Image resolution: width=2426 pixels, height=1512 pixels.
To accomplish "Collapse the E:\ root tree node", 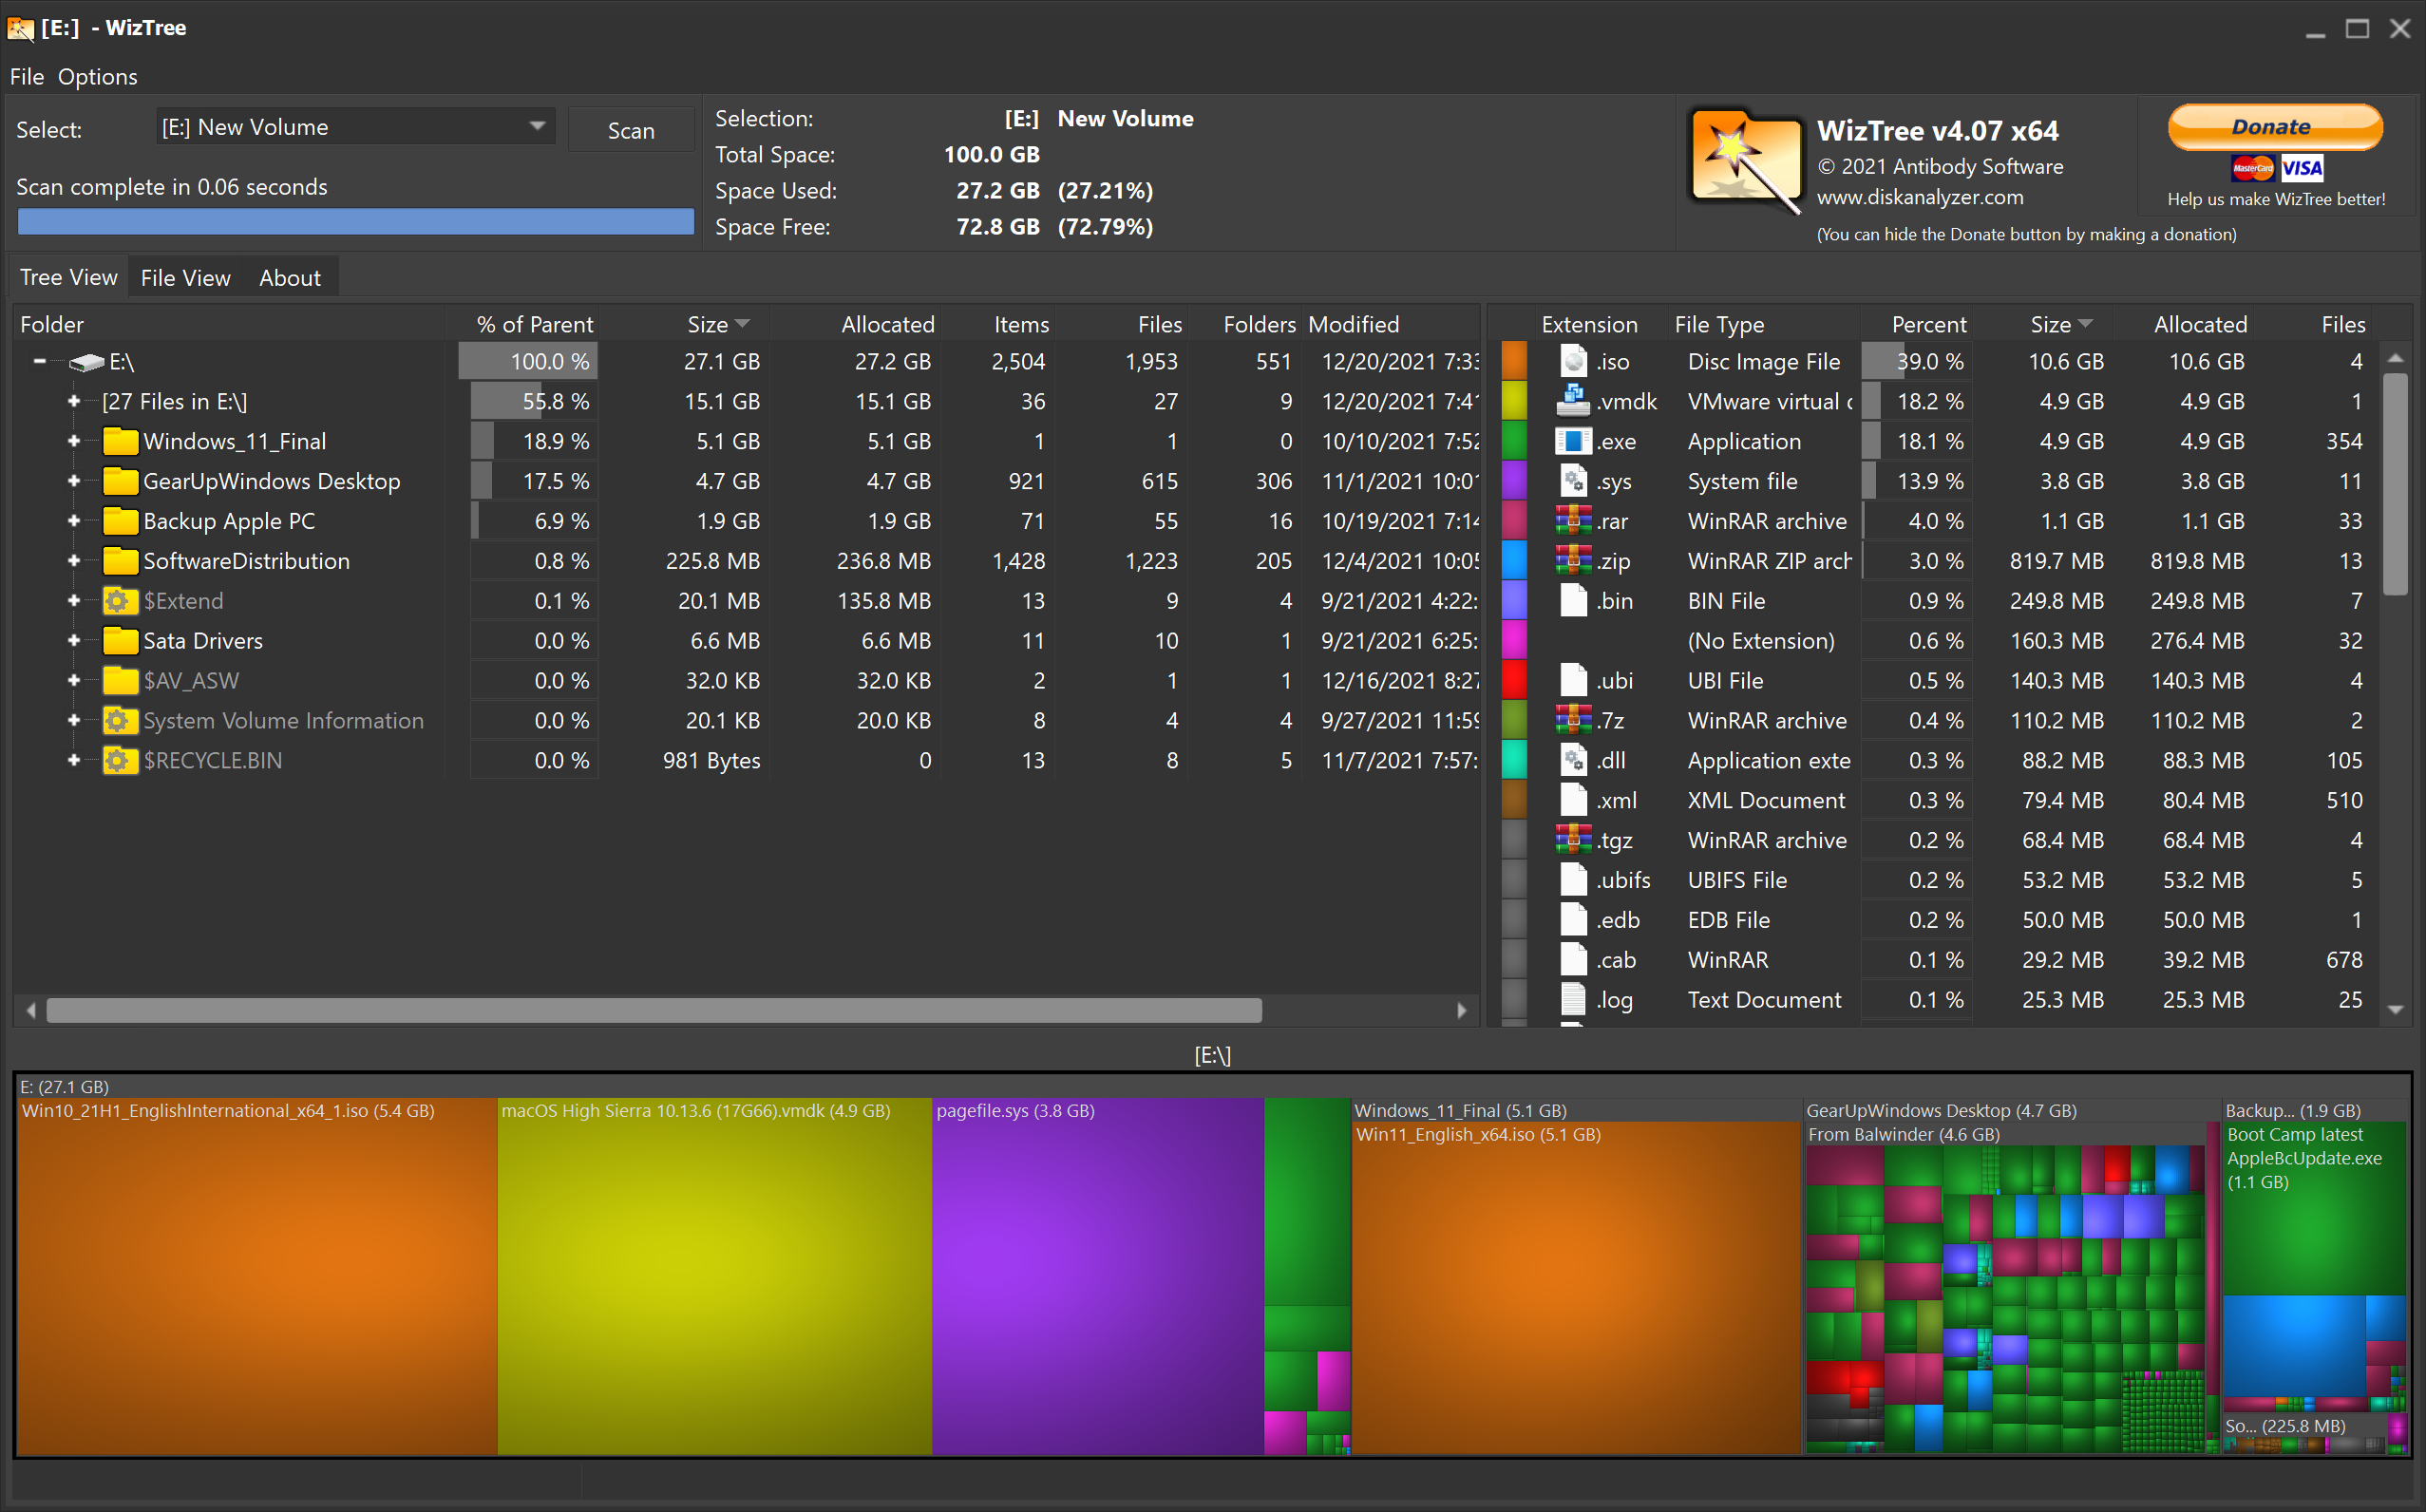I will (40, 362).
